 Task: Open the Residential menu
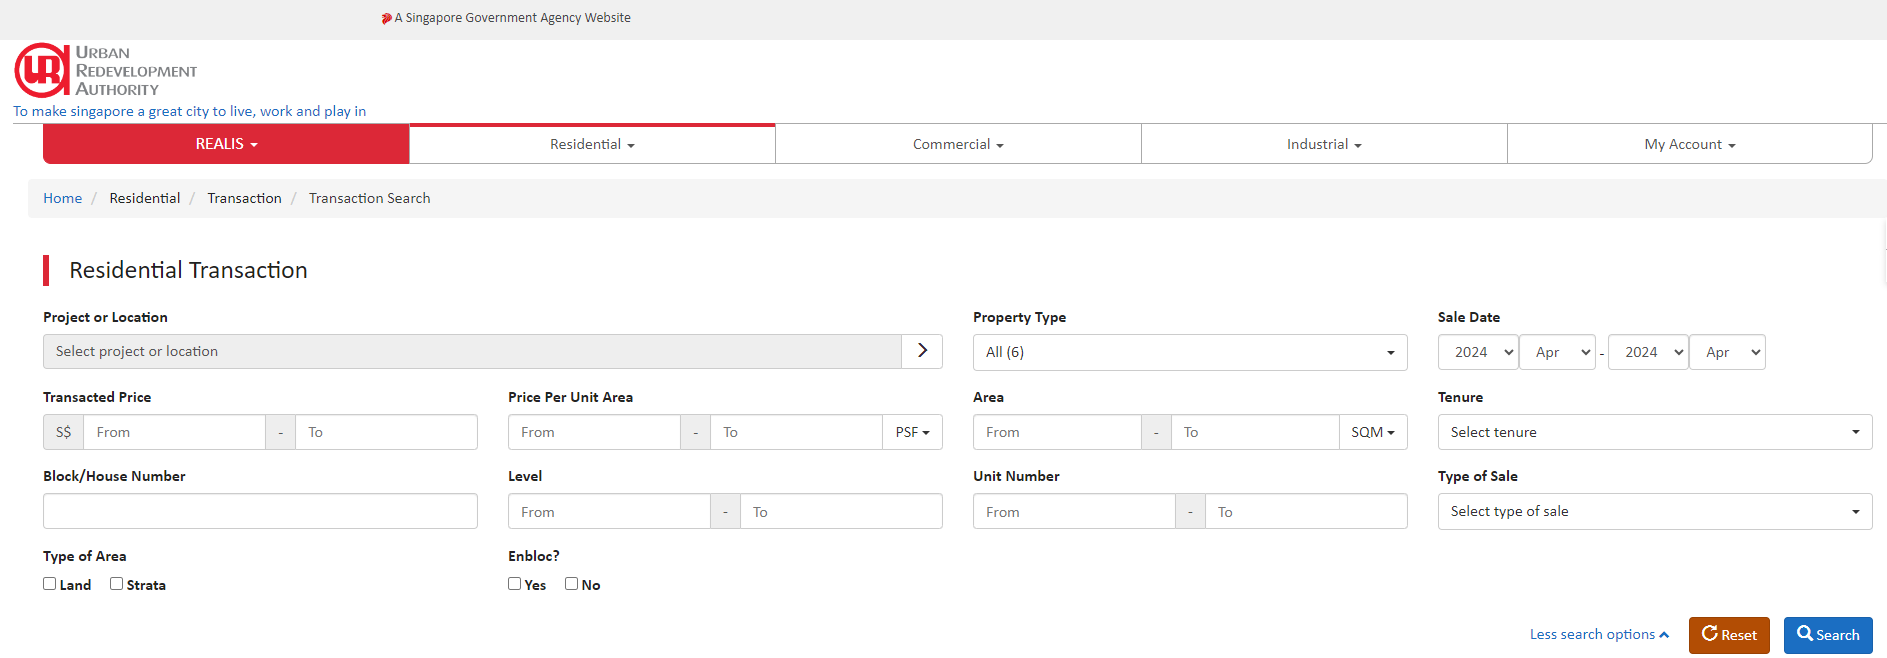pos(592,144)
